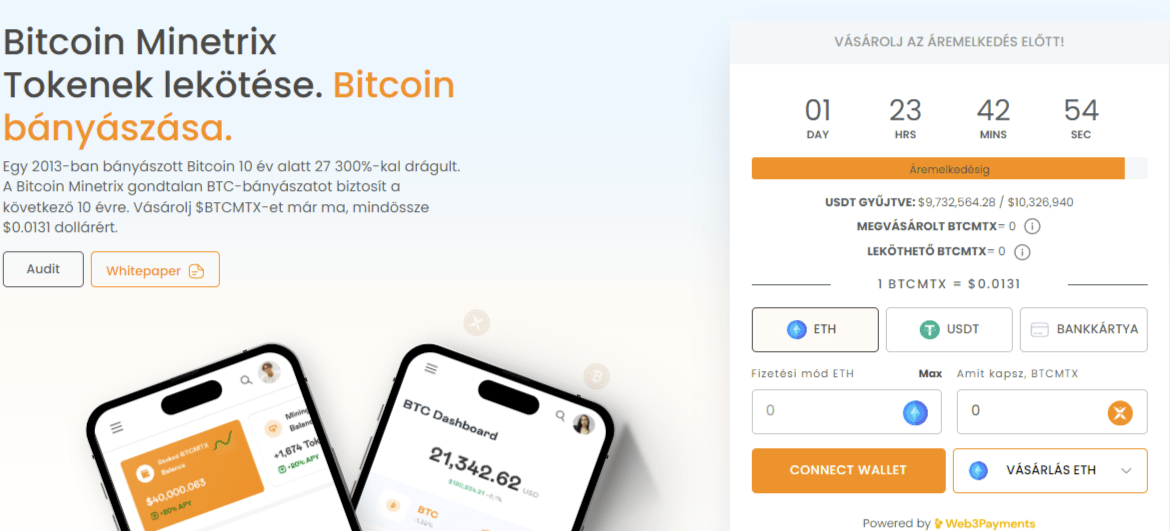The height and width of the screenshot is (531, 1170).
Task: Click the info icon beside LEKÖTHETŐ BTCMTX
Action: [x=1022, y=251]
